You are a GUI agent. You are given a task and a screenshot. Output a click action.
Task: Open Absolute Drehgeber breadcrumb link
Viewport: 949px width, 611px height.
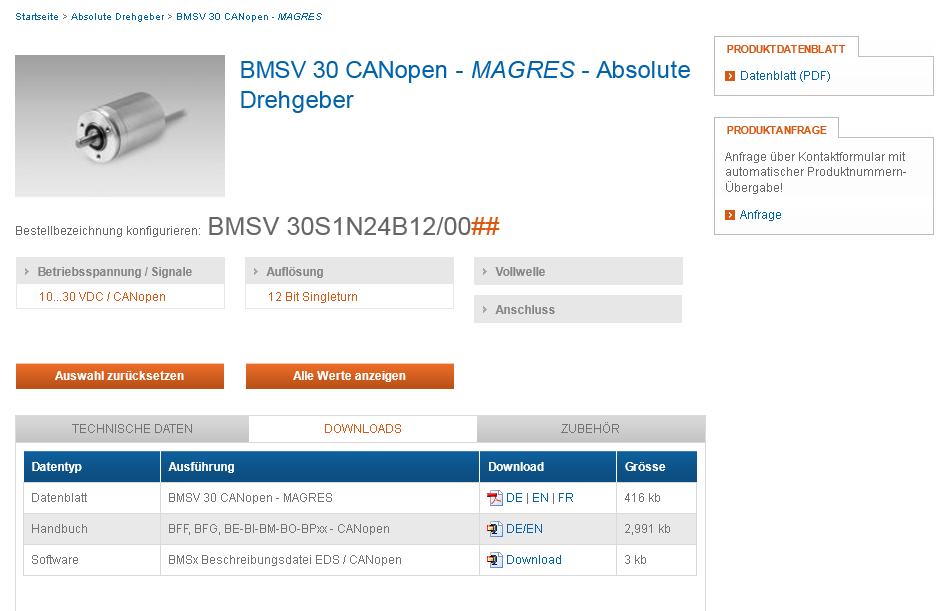(x=117, y=17)
